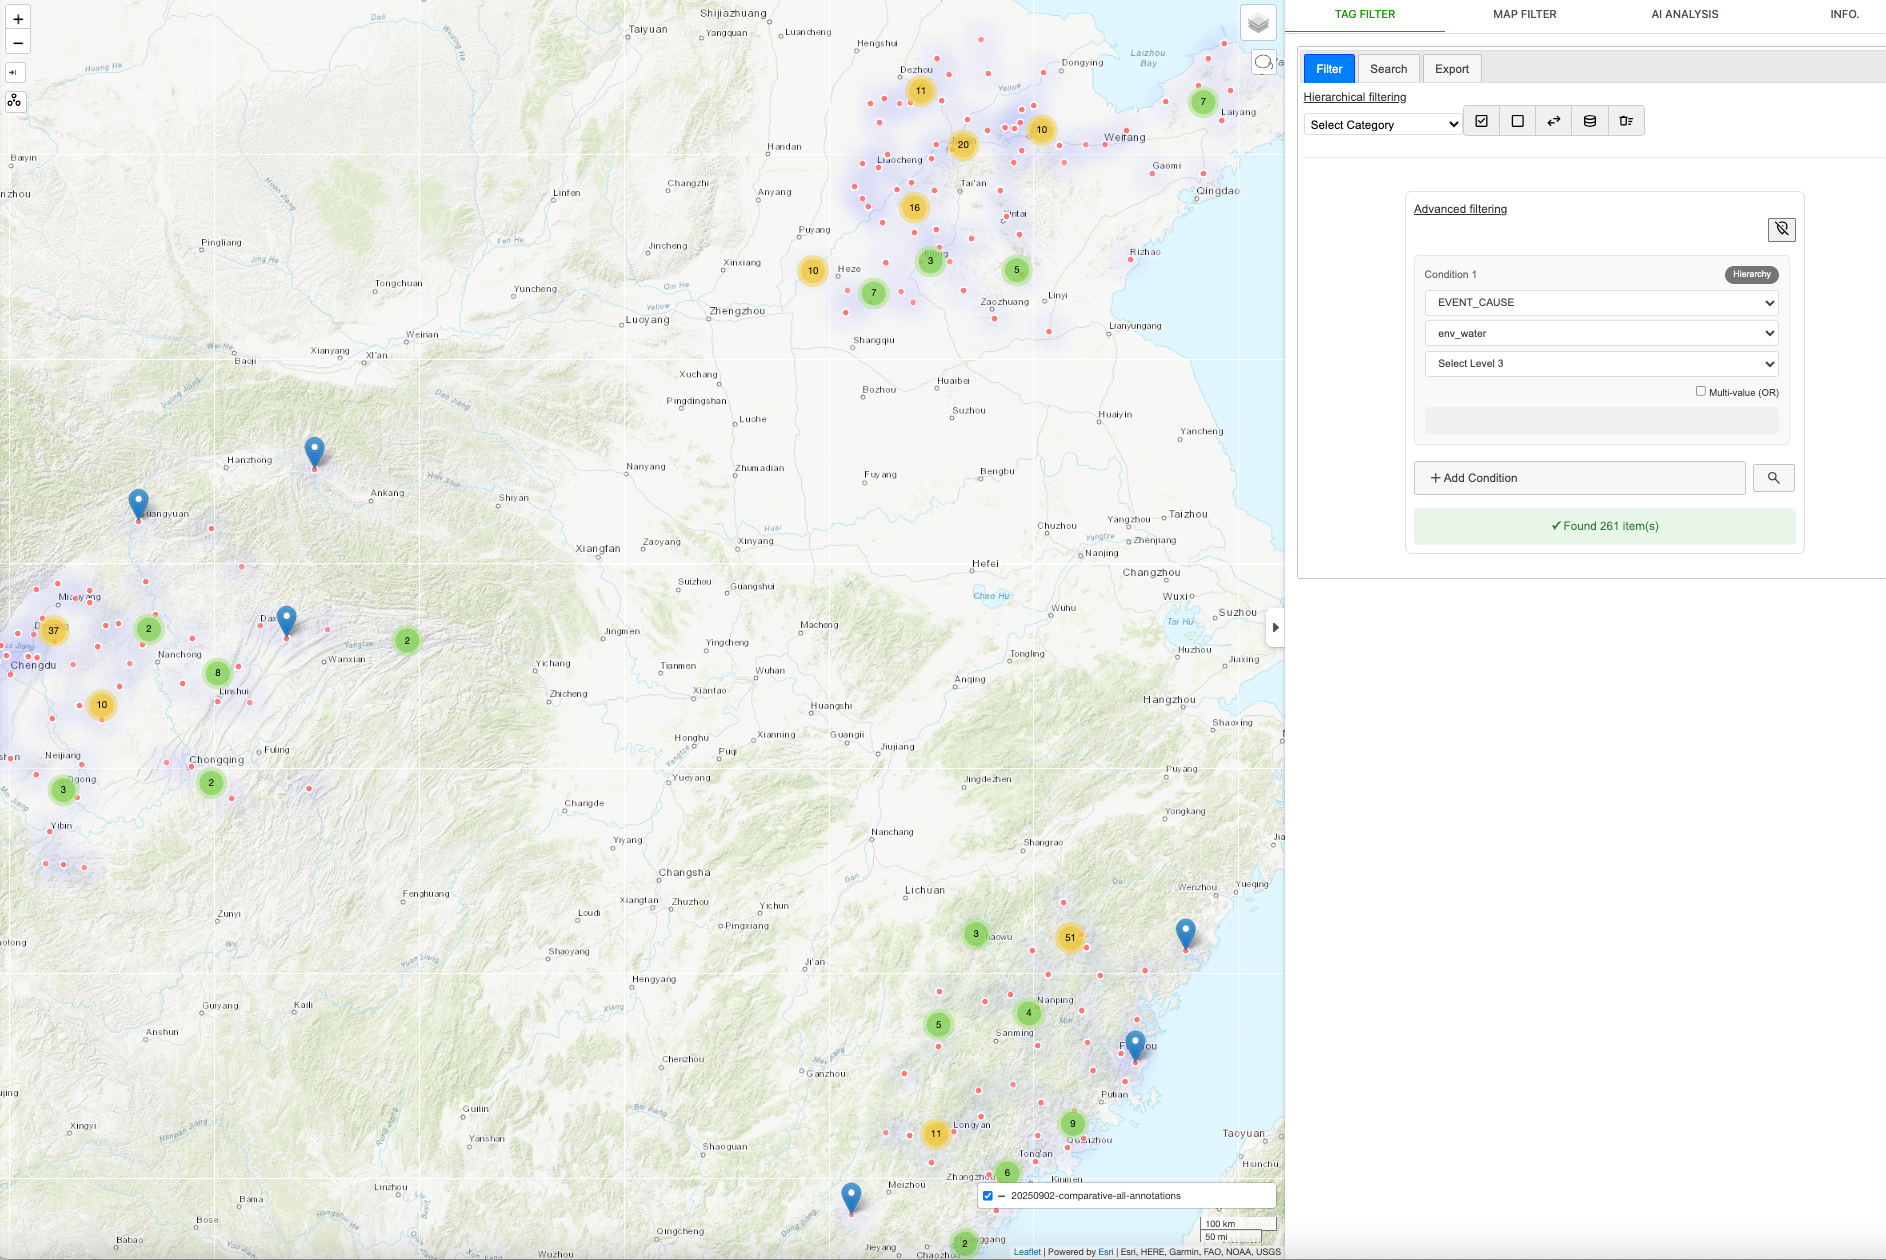
Task: Open the AI ANALYSIS tab
Action: [1684, 14]
